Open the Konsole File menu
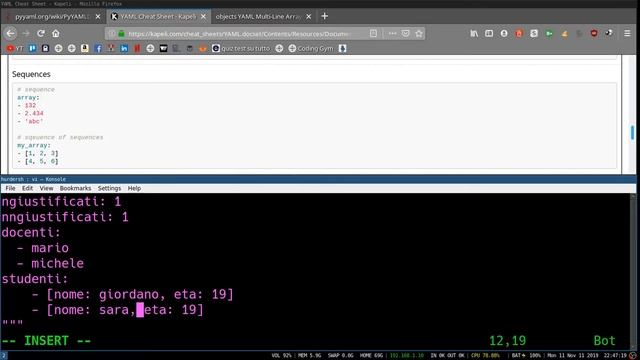 10,188
